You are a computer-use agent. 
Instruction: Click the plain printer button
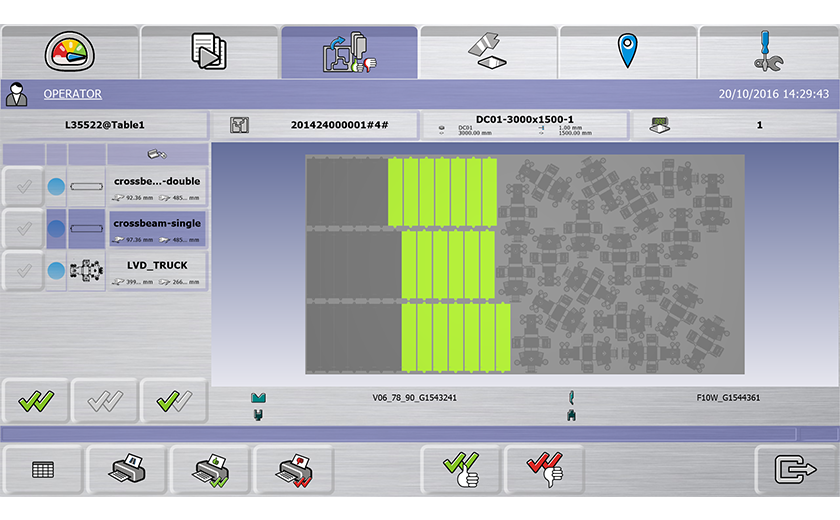pyautogui.click(x=126, y=470)
